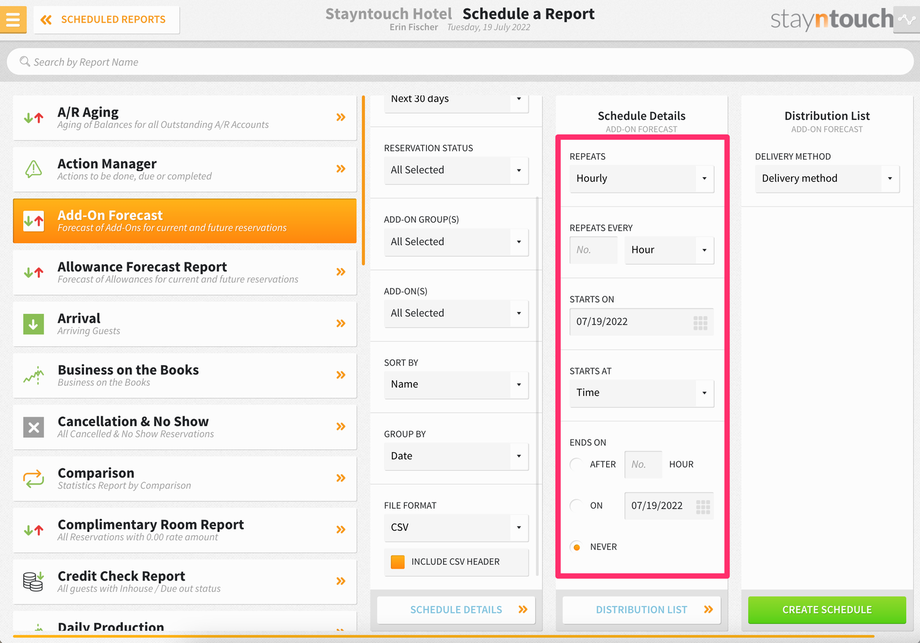Open Comparison via its chevron arrow
Screen dimensions: 920x643
coord(341,479)
